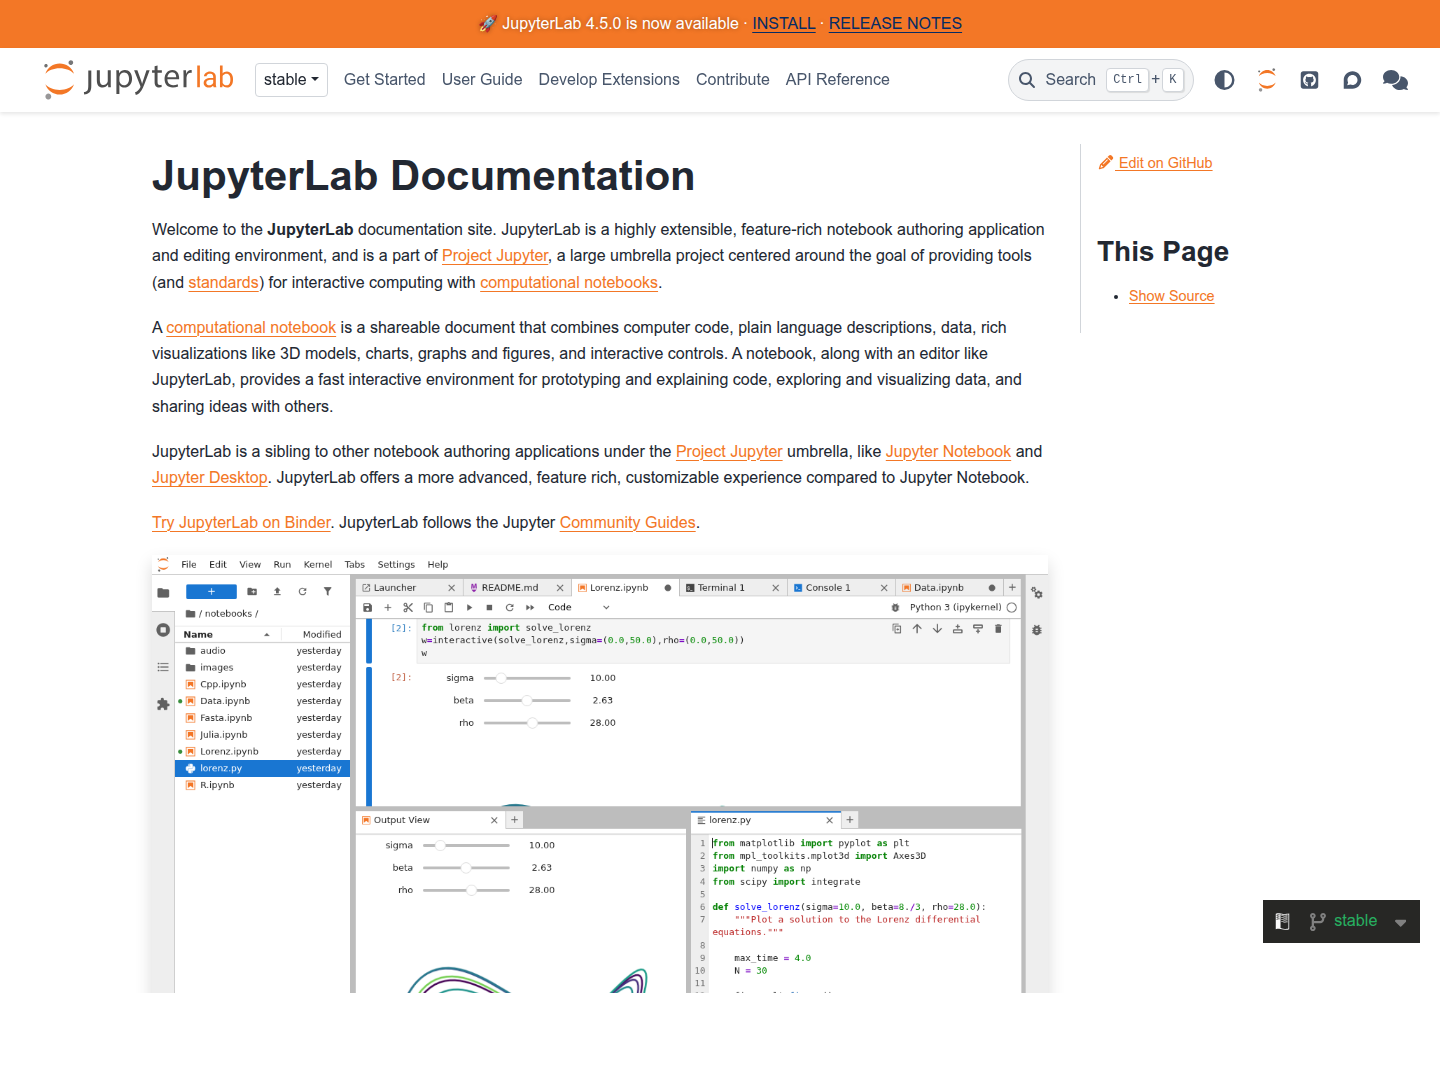
Task: Open Project Jupyter link in first paragraph
Action: (495, 256)
